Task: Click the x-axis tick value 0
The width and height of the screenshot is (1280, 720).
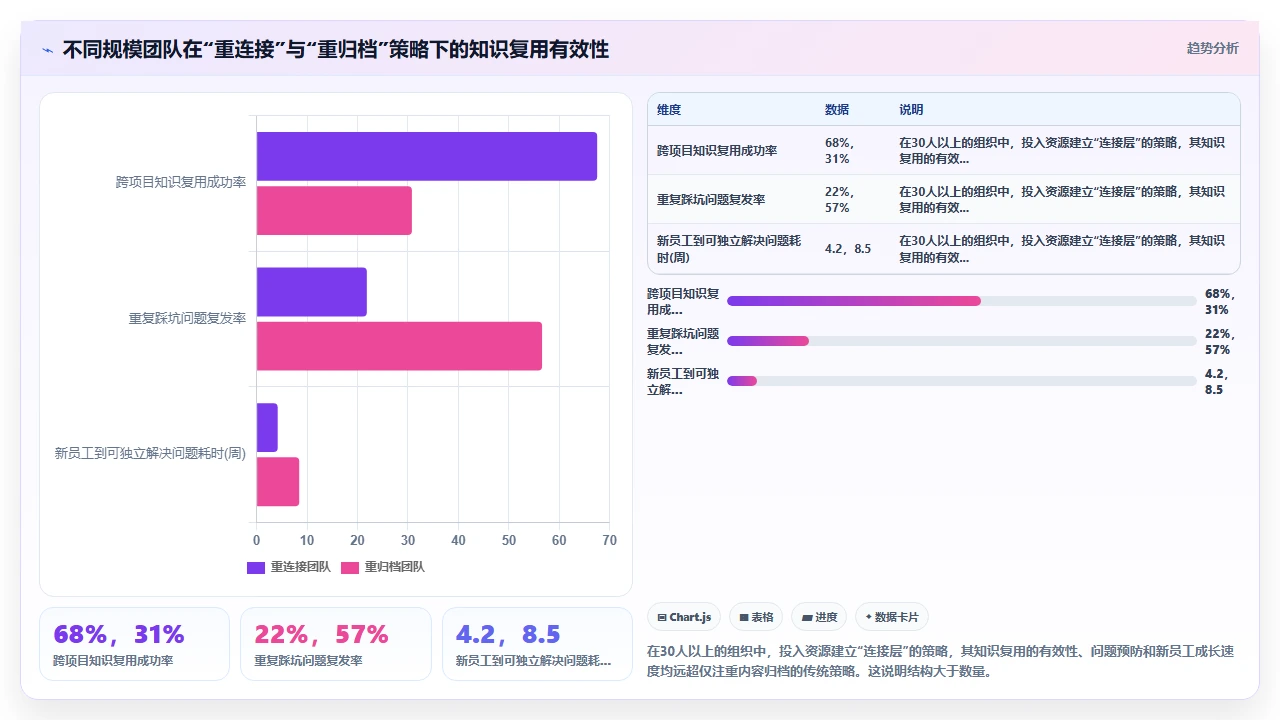Action: pos(257,541)
